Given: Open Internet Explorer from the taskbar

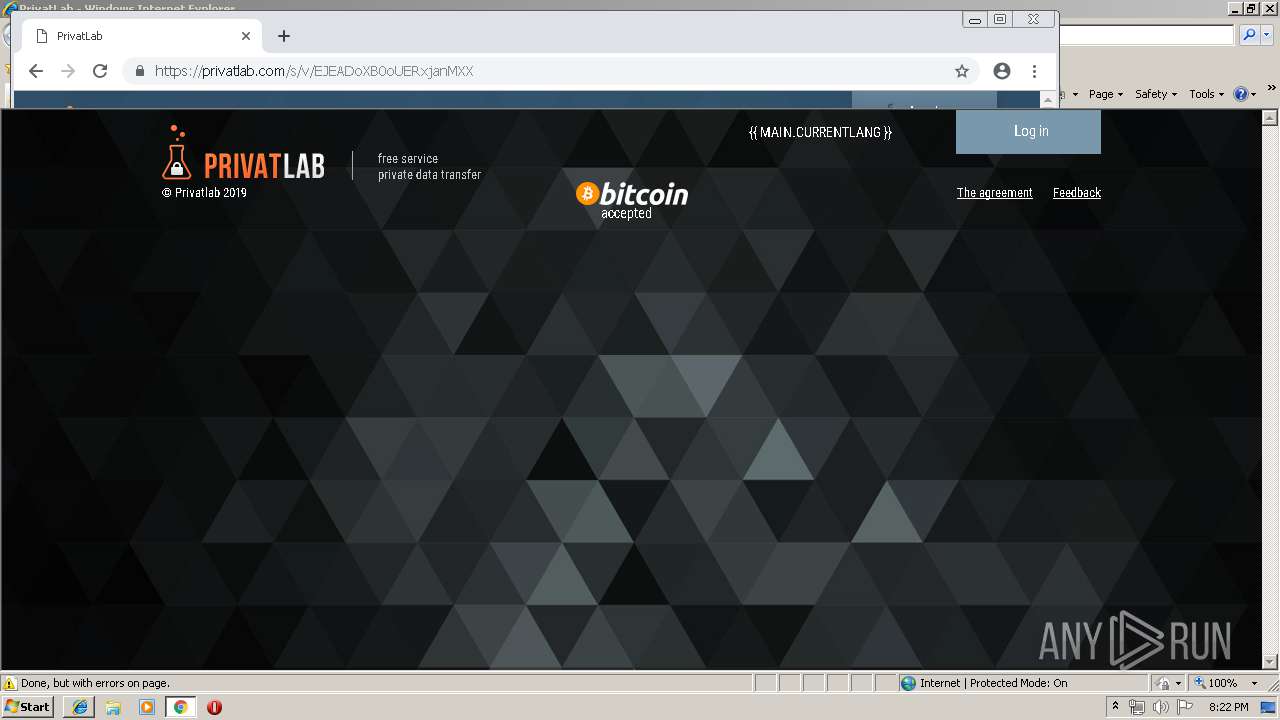Looking at the screenshot, I should point(79,707).
